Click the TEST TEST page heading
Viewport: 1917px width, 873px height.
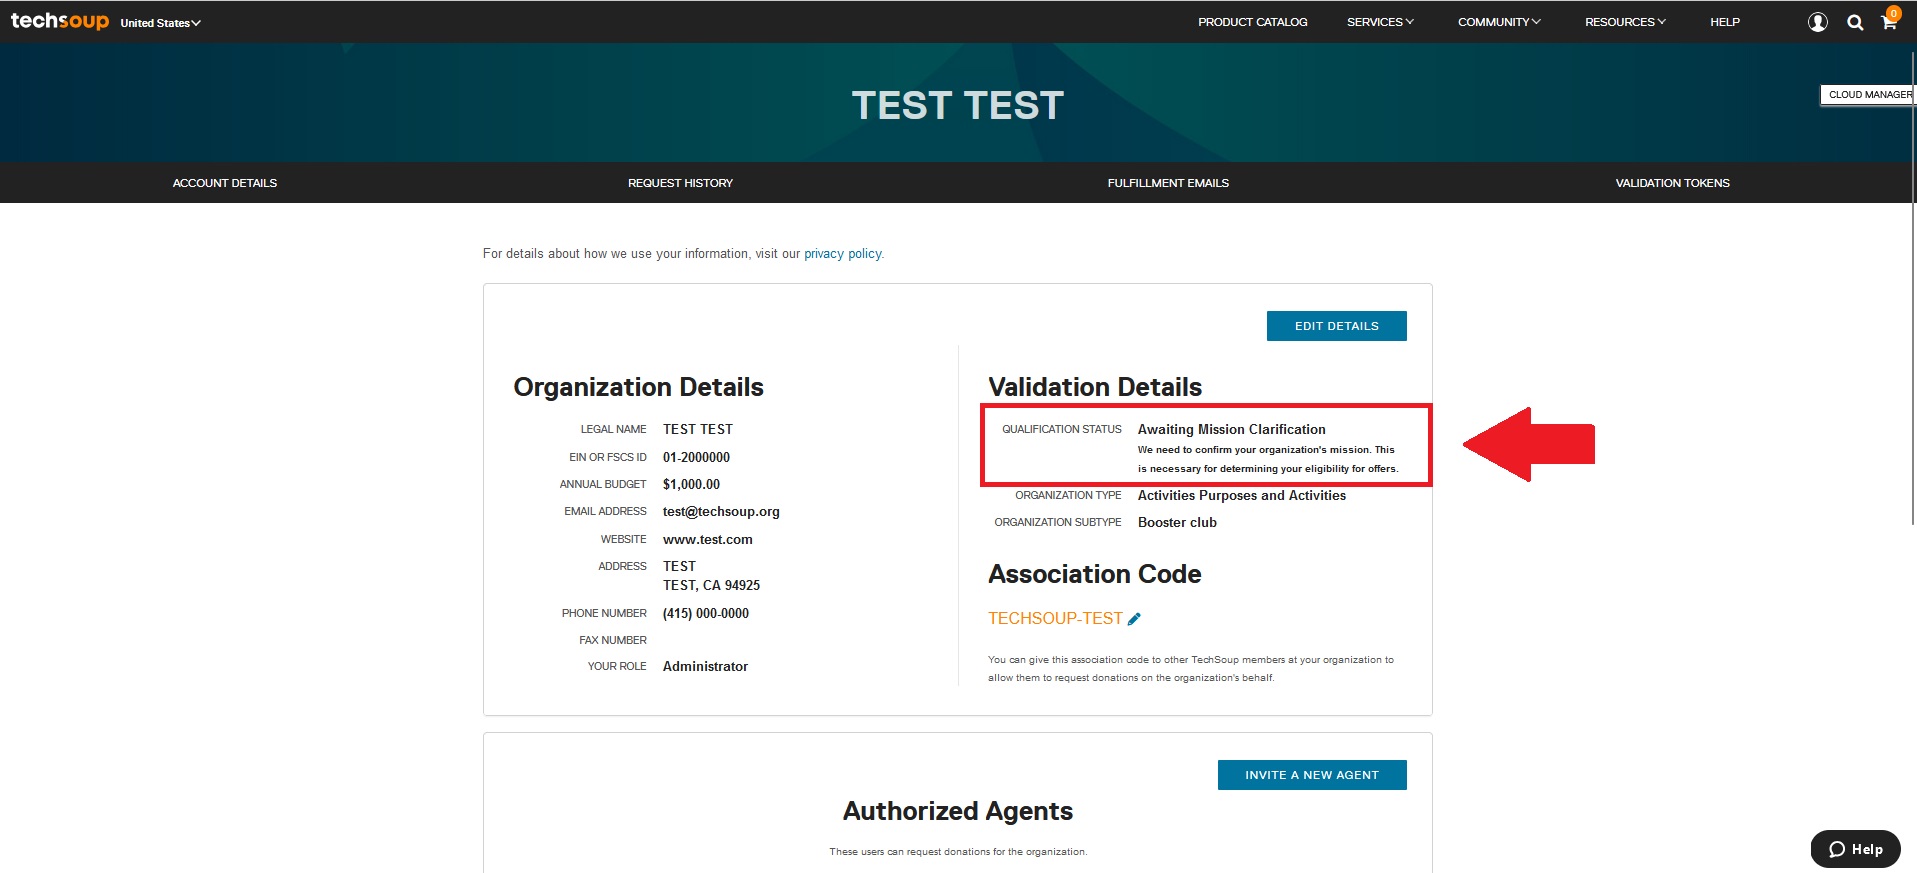coord(958,105)
